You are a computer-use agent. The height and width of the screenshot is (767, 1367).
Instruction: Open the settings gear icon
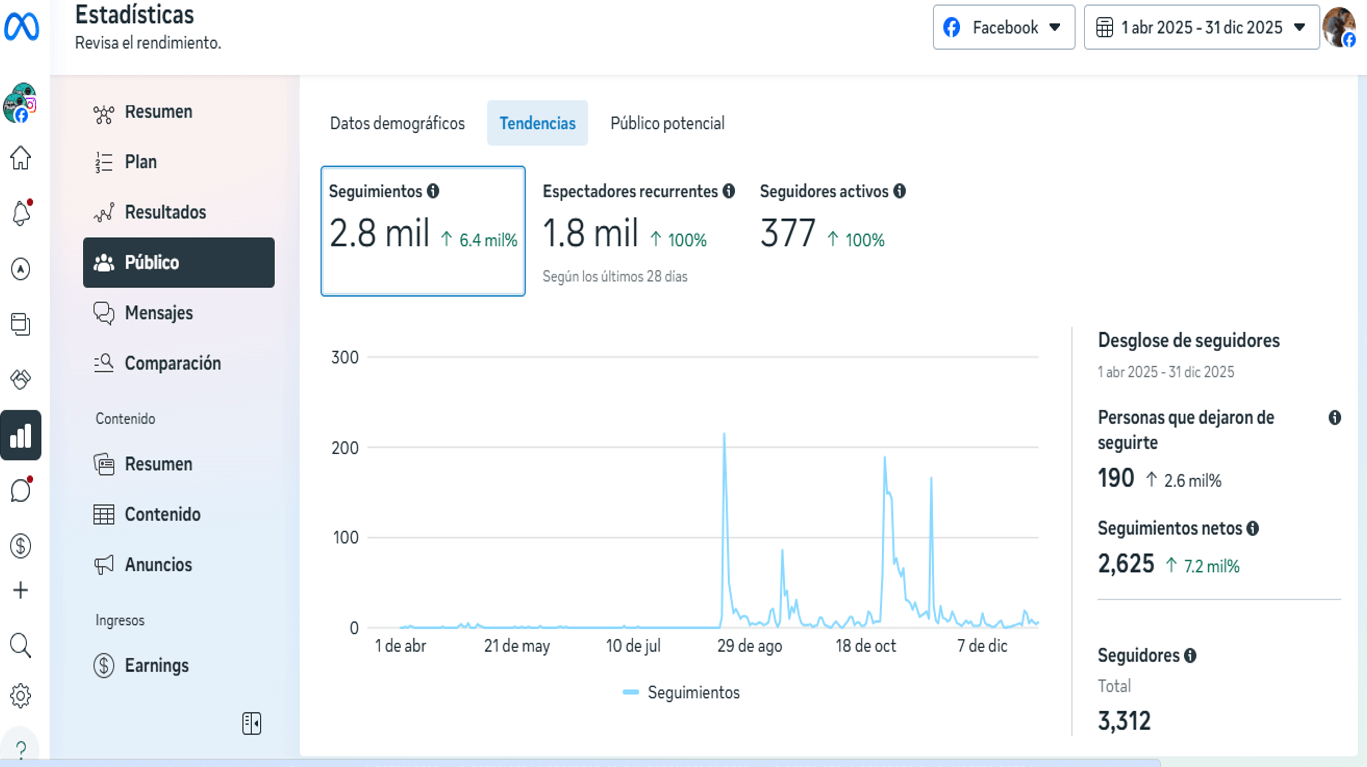pyautogui.click(x=20, y=696)
